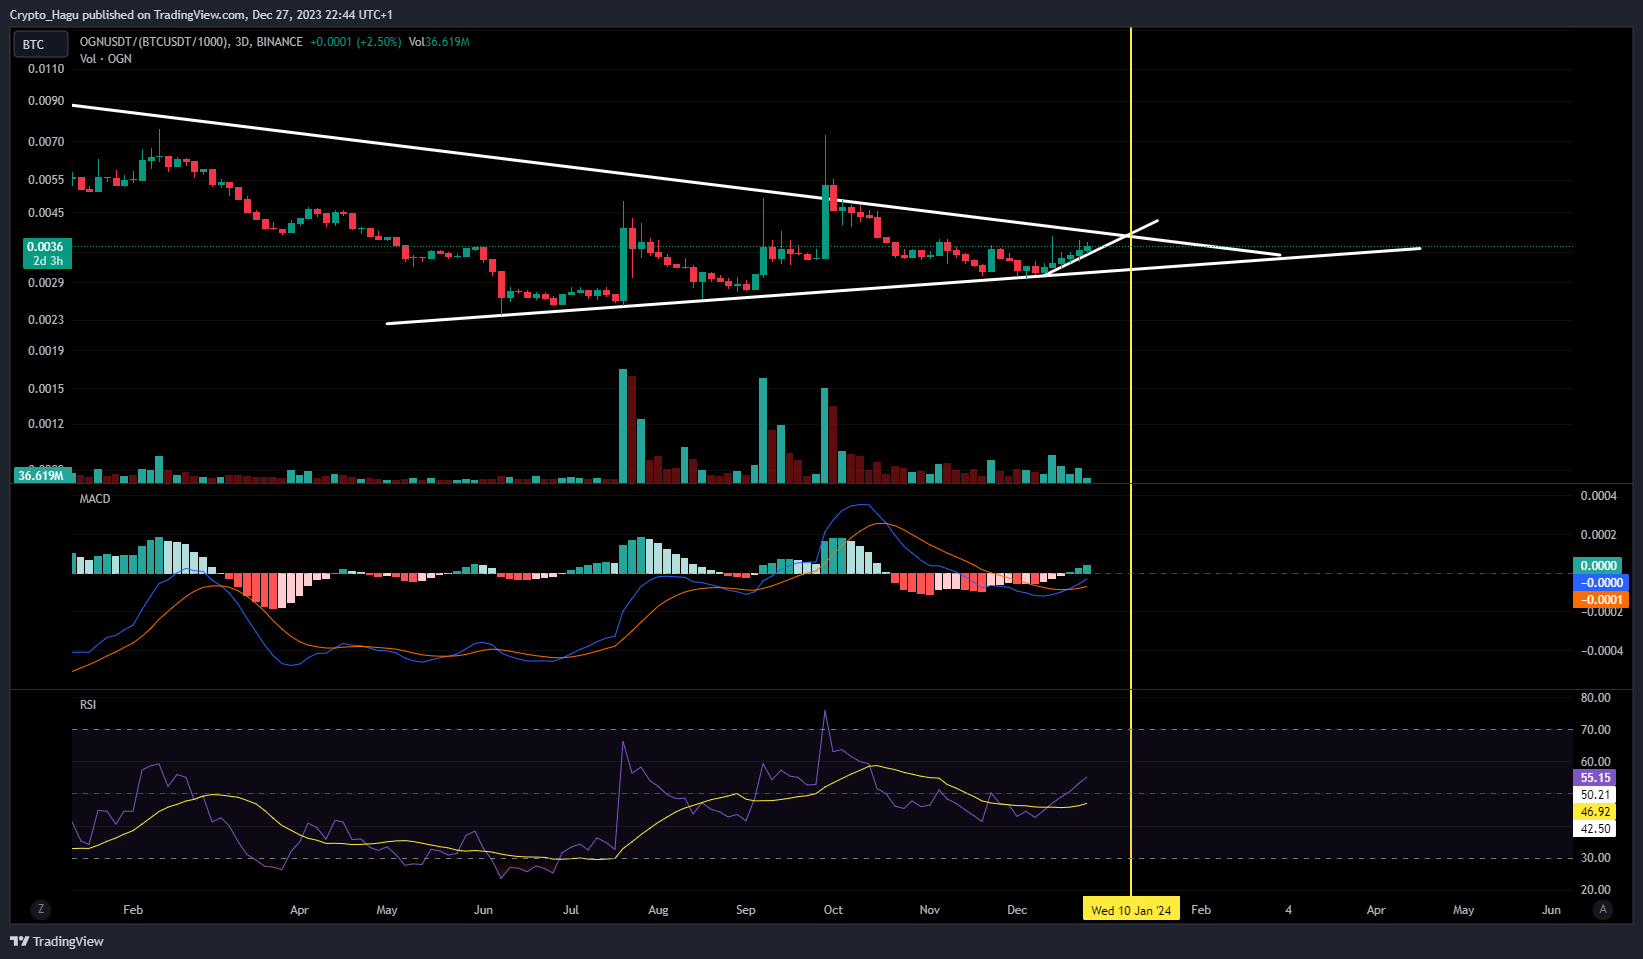Click the green 36.619M volume tag
Image resolution: width=1643 pixels, height=959 pixels.
[41, 475]
